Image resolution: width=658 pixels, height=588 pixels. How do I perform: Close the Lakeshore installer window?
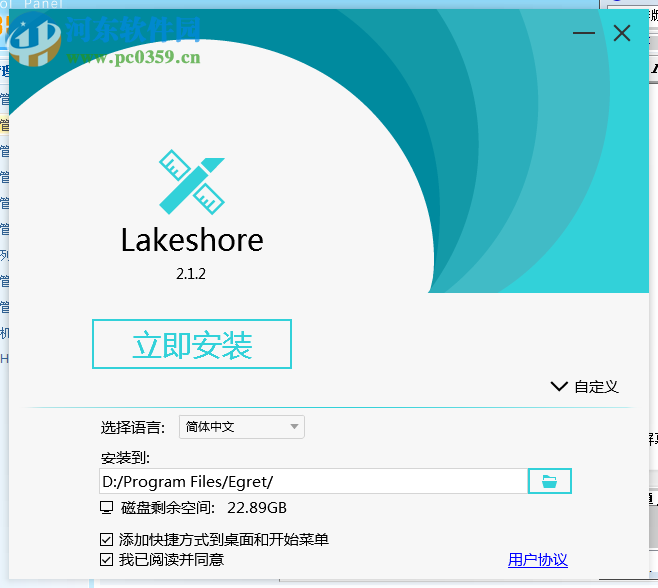point(621,33)
